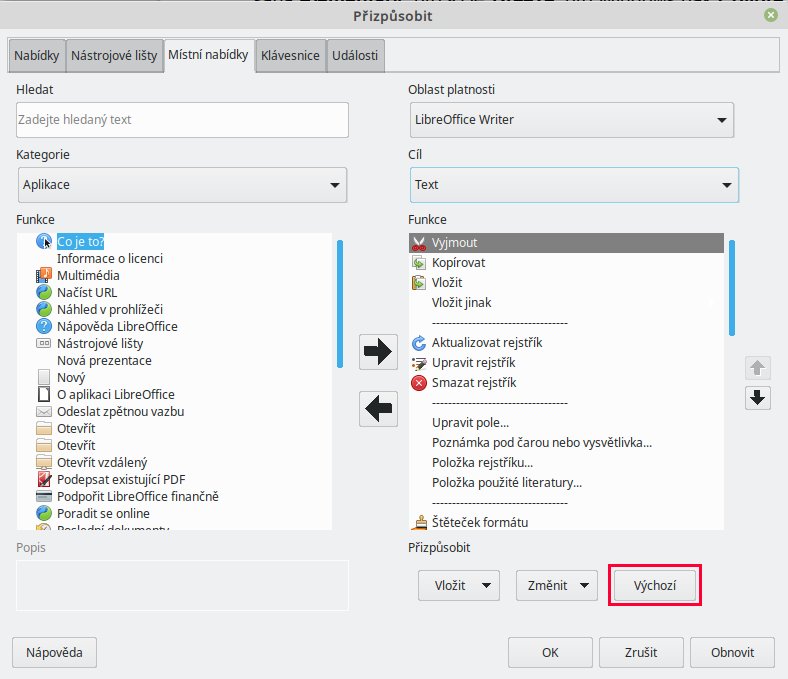The height and width of the screenshot is (679, 788).
Task: Open help via Nápověda button
Action: pos(54,652)
